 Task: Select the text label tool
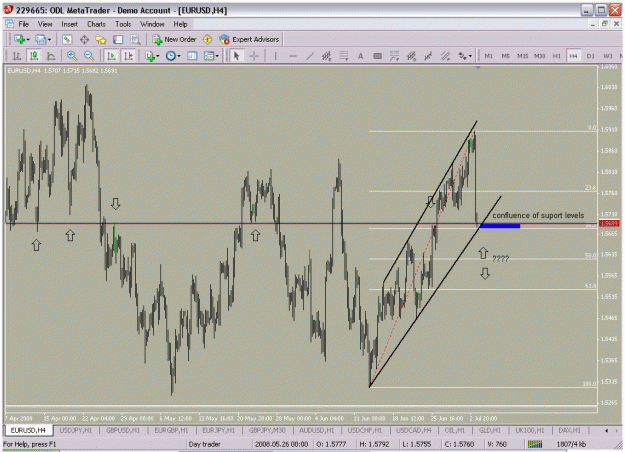click(377, 56)
